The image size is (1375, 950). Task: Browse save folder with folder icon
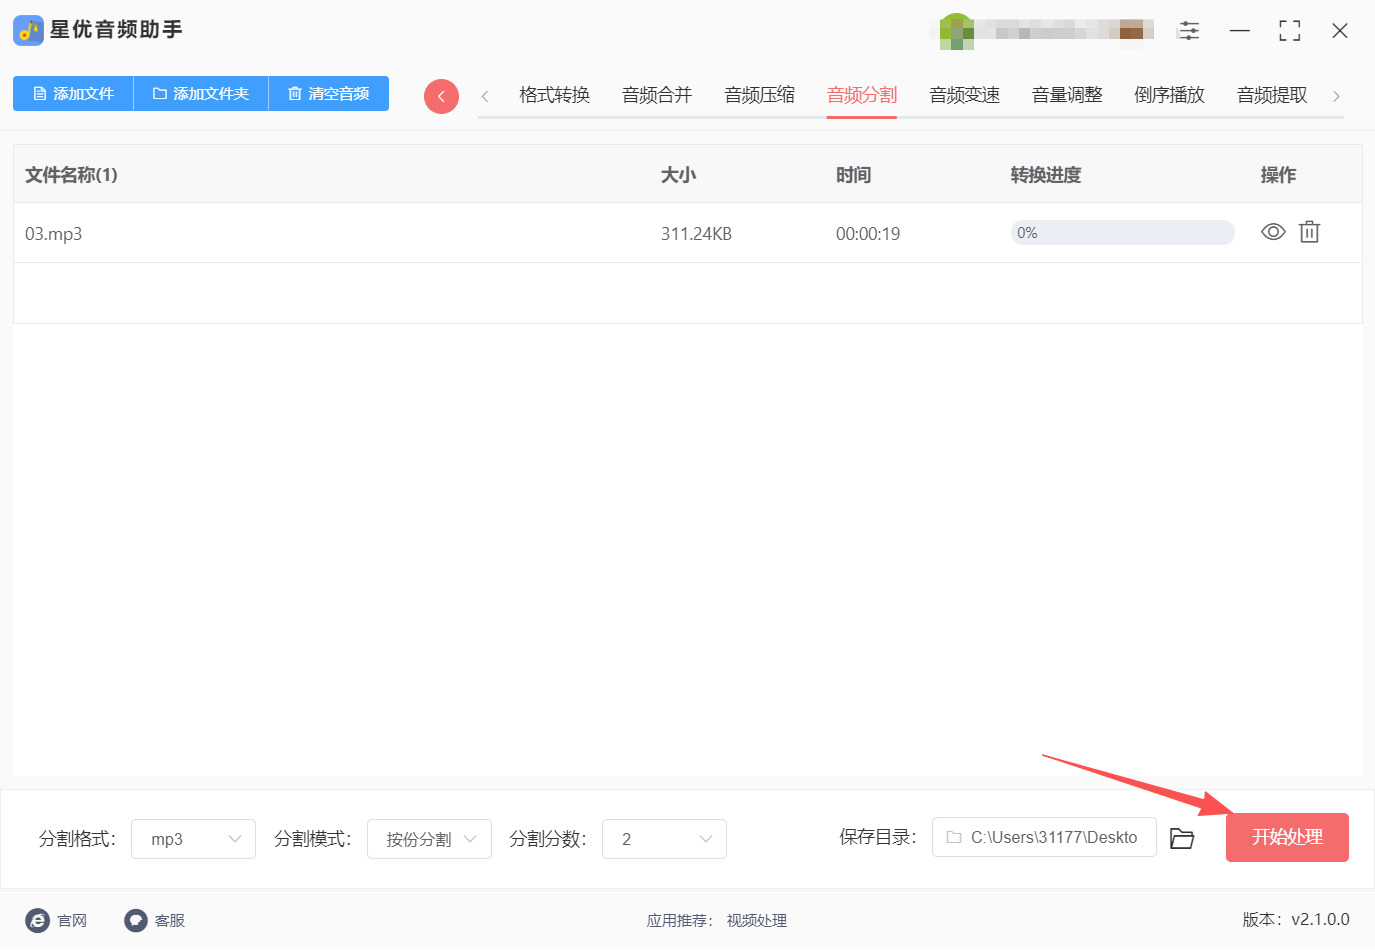point(1182,838)
